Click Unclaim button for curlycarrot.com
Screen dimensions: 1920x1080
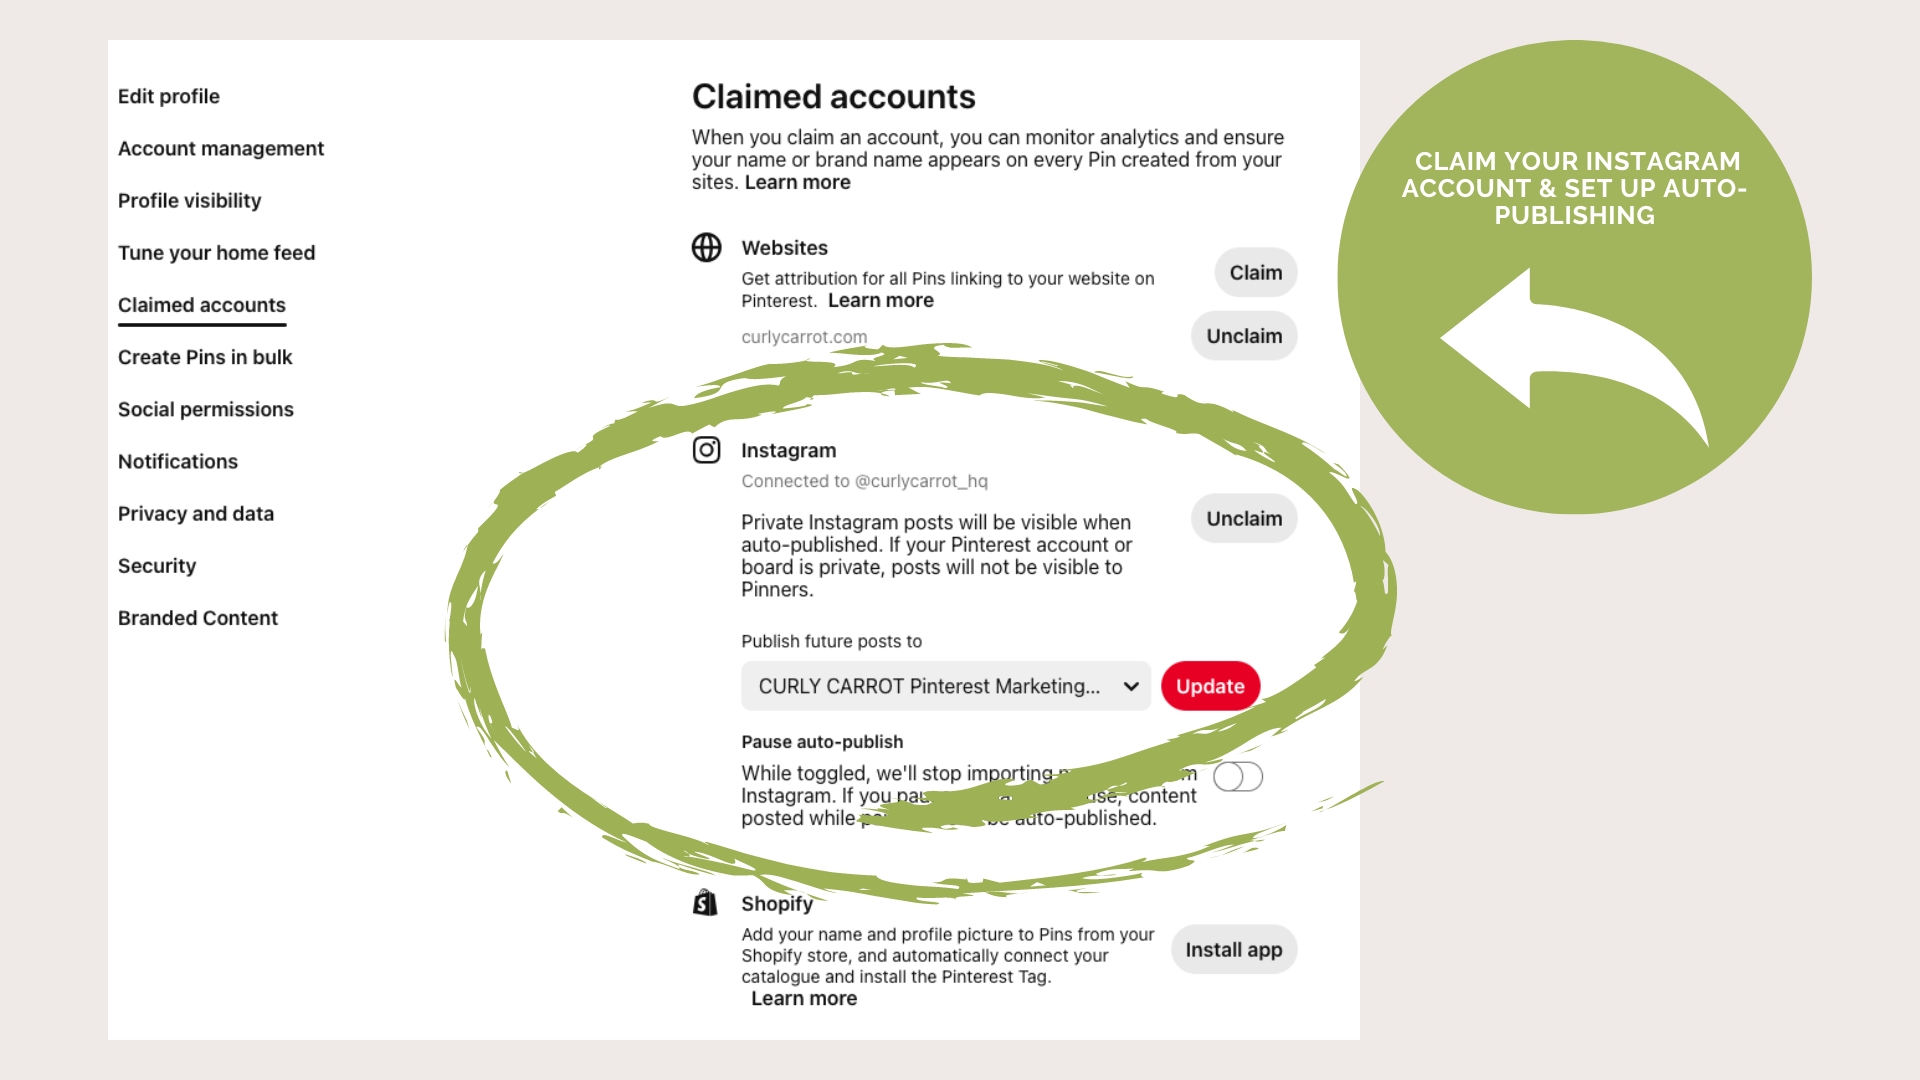[1245, 335]
